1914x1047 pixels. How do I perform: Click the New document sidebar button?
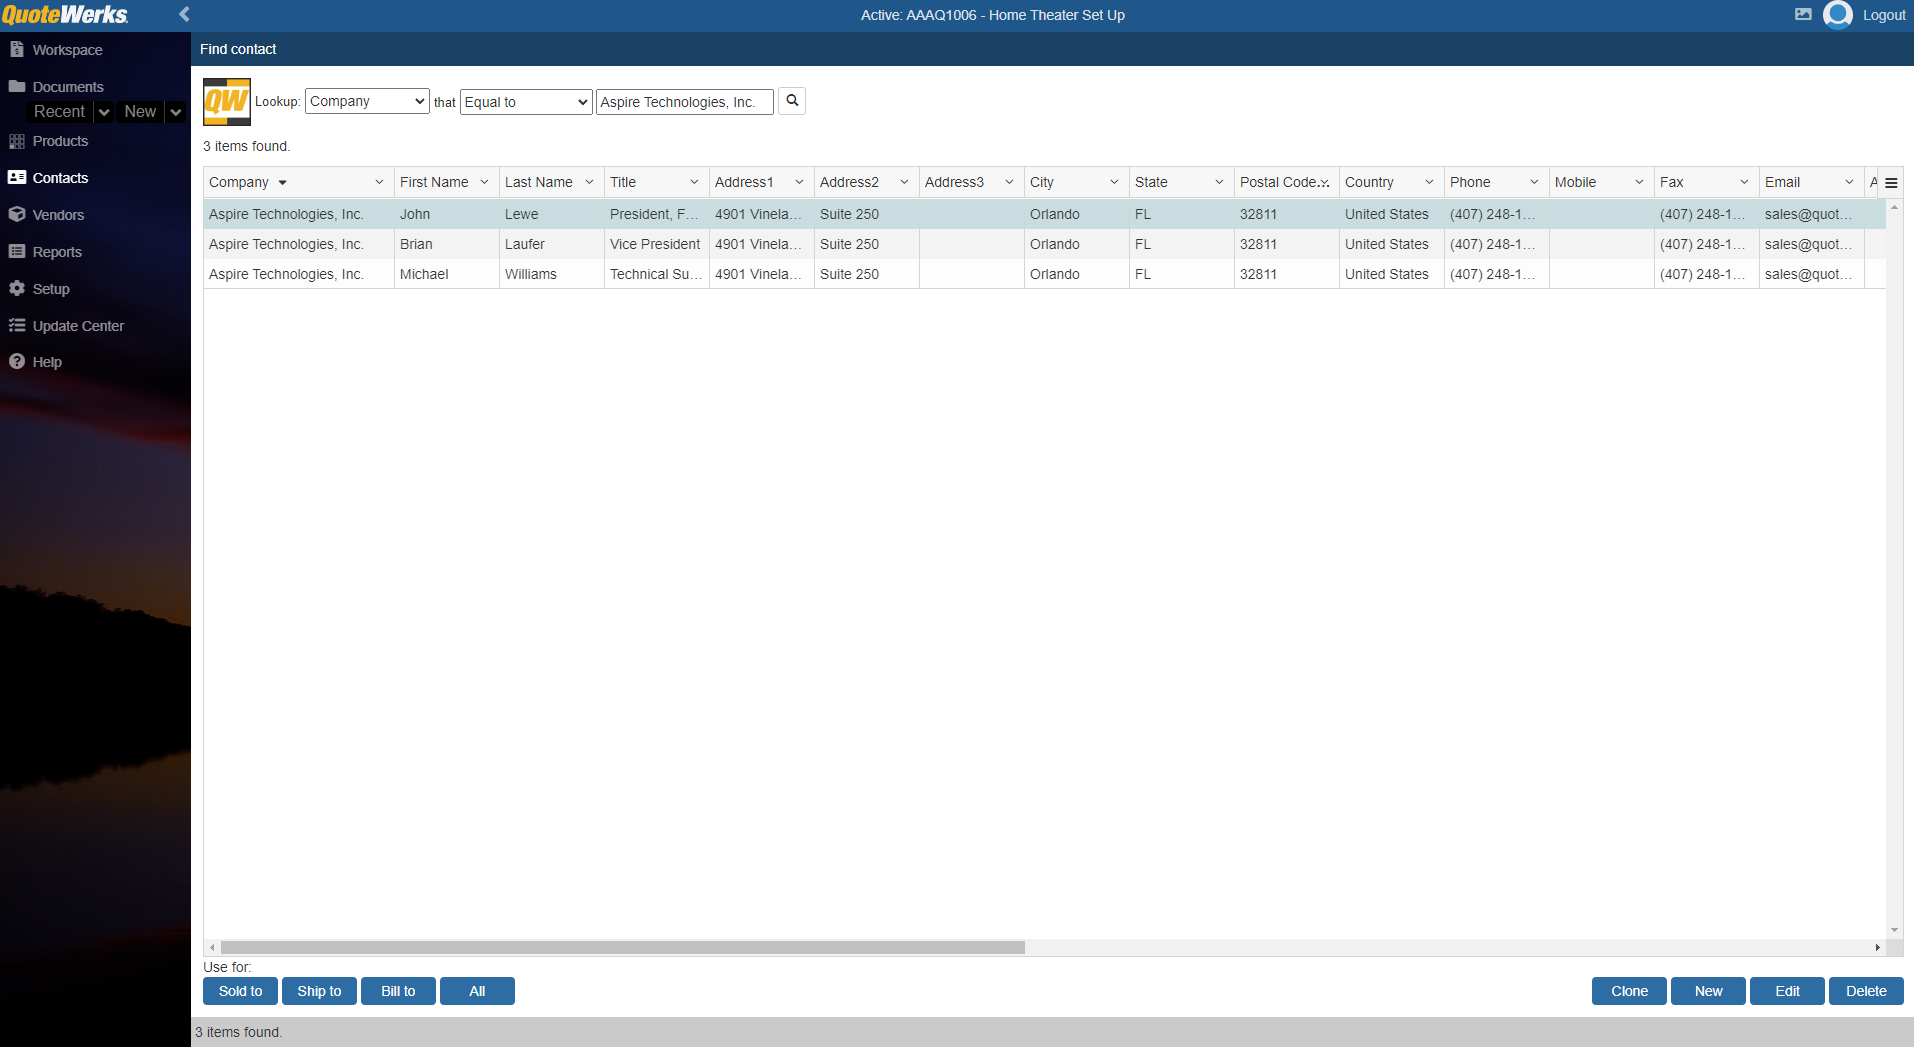140,112
